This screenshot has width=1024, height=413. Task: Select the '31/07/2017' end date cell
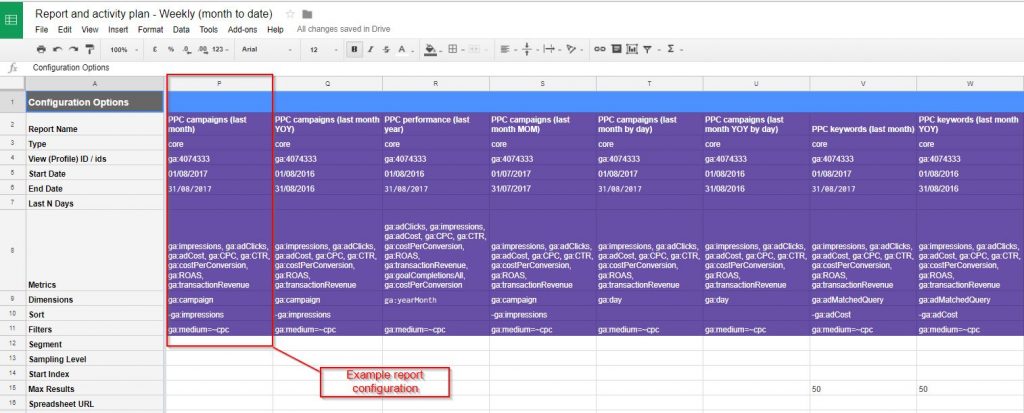(542, 189)
